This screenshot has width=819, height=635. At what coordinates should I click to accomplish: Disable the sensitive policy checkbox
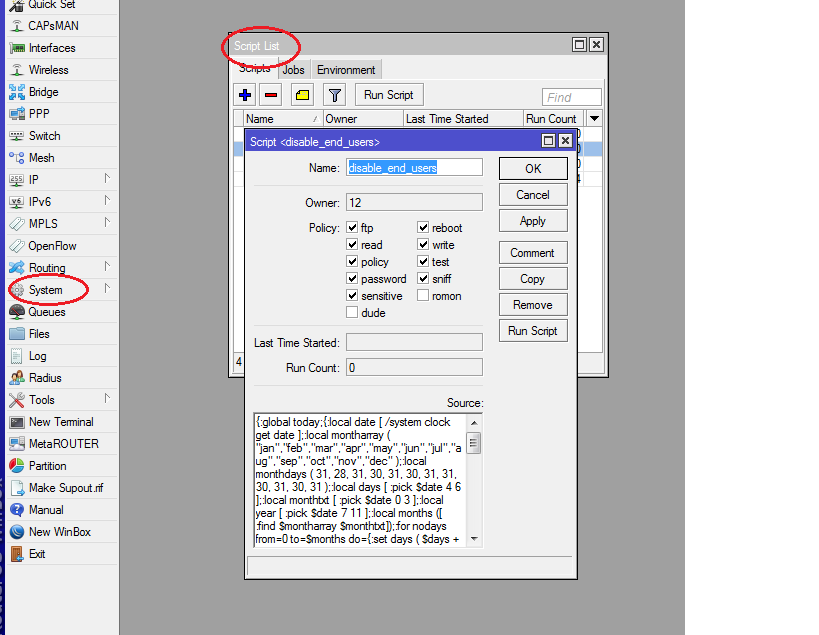tap(353, 296)
